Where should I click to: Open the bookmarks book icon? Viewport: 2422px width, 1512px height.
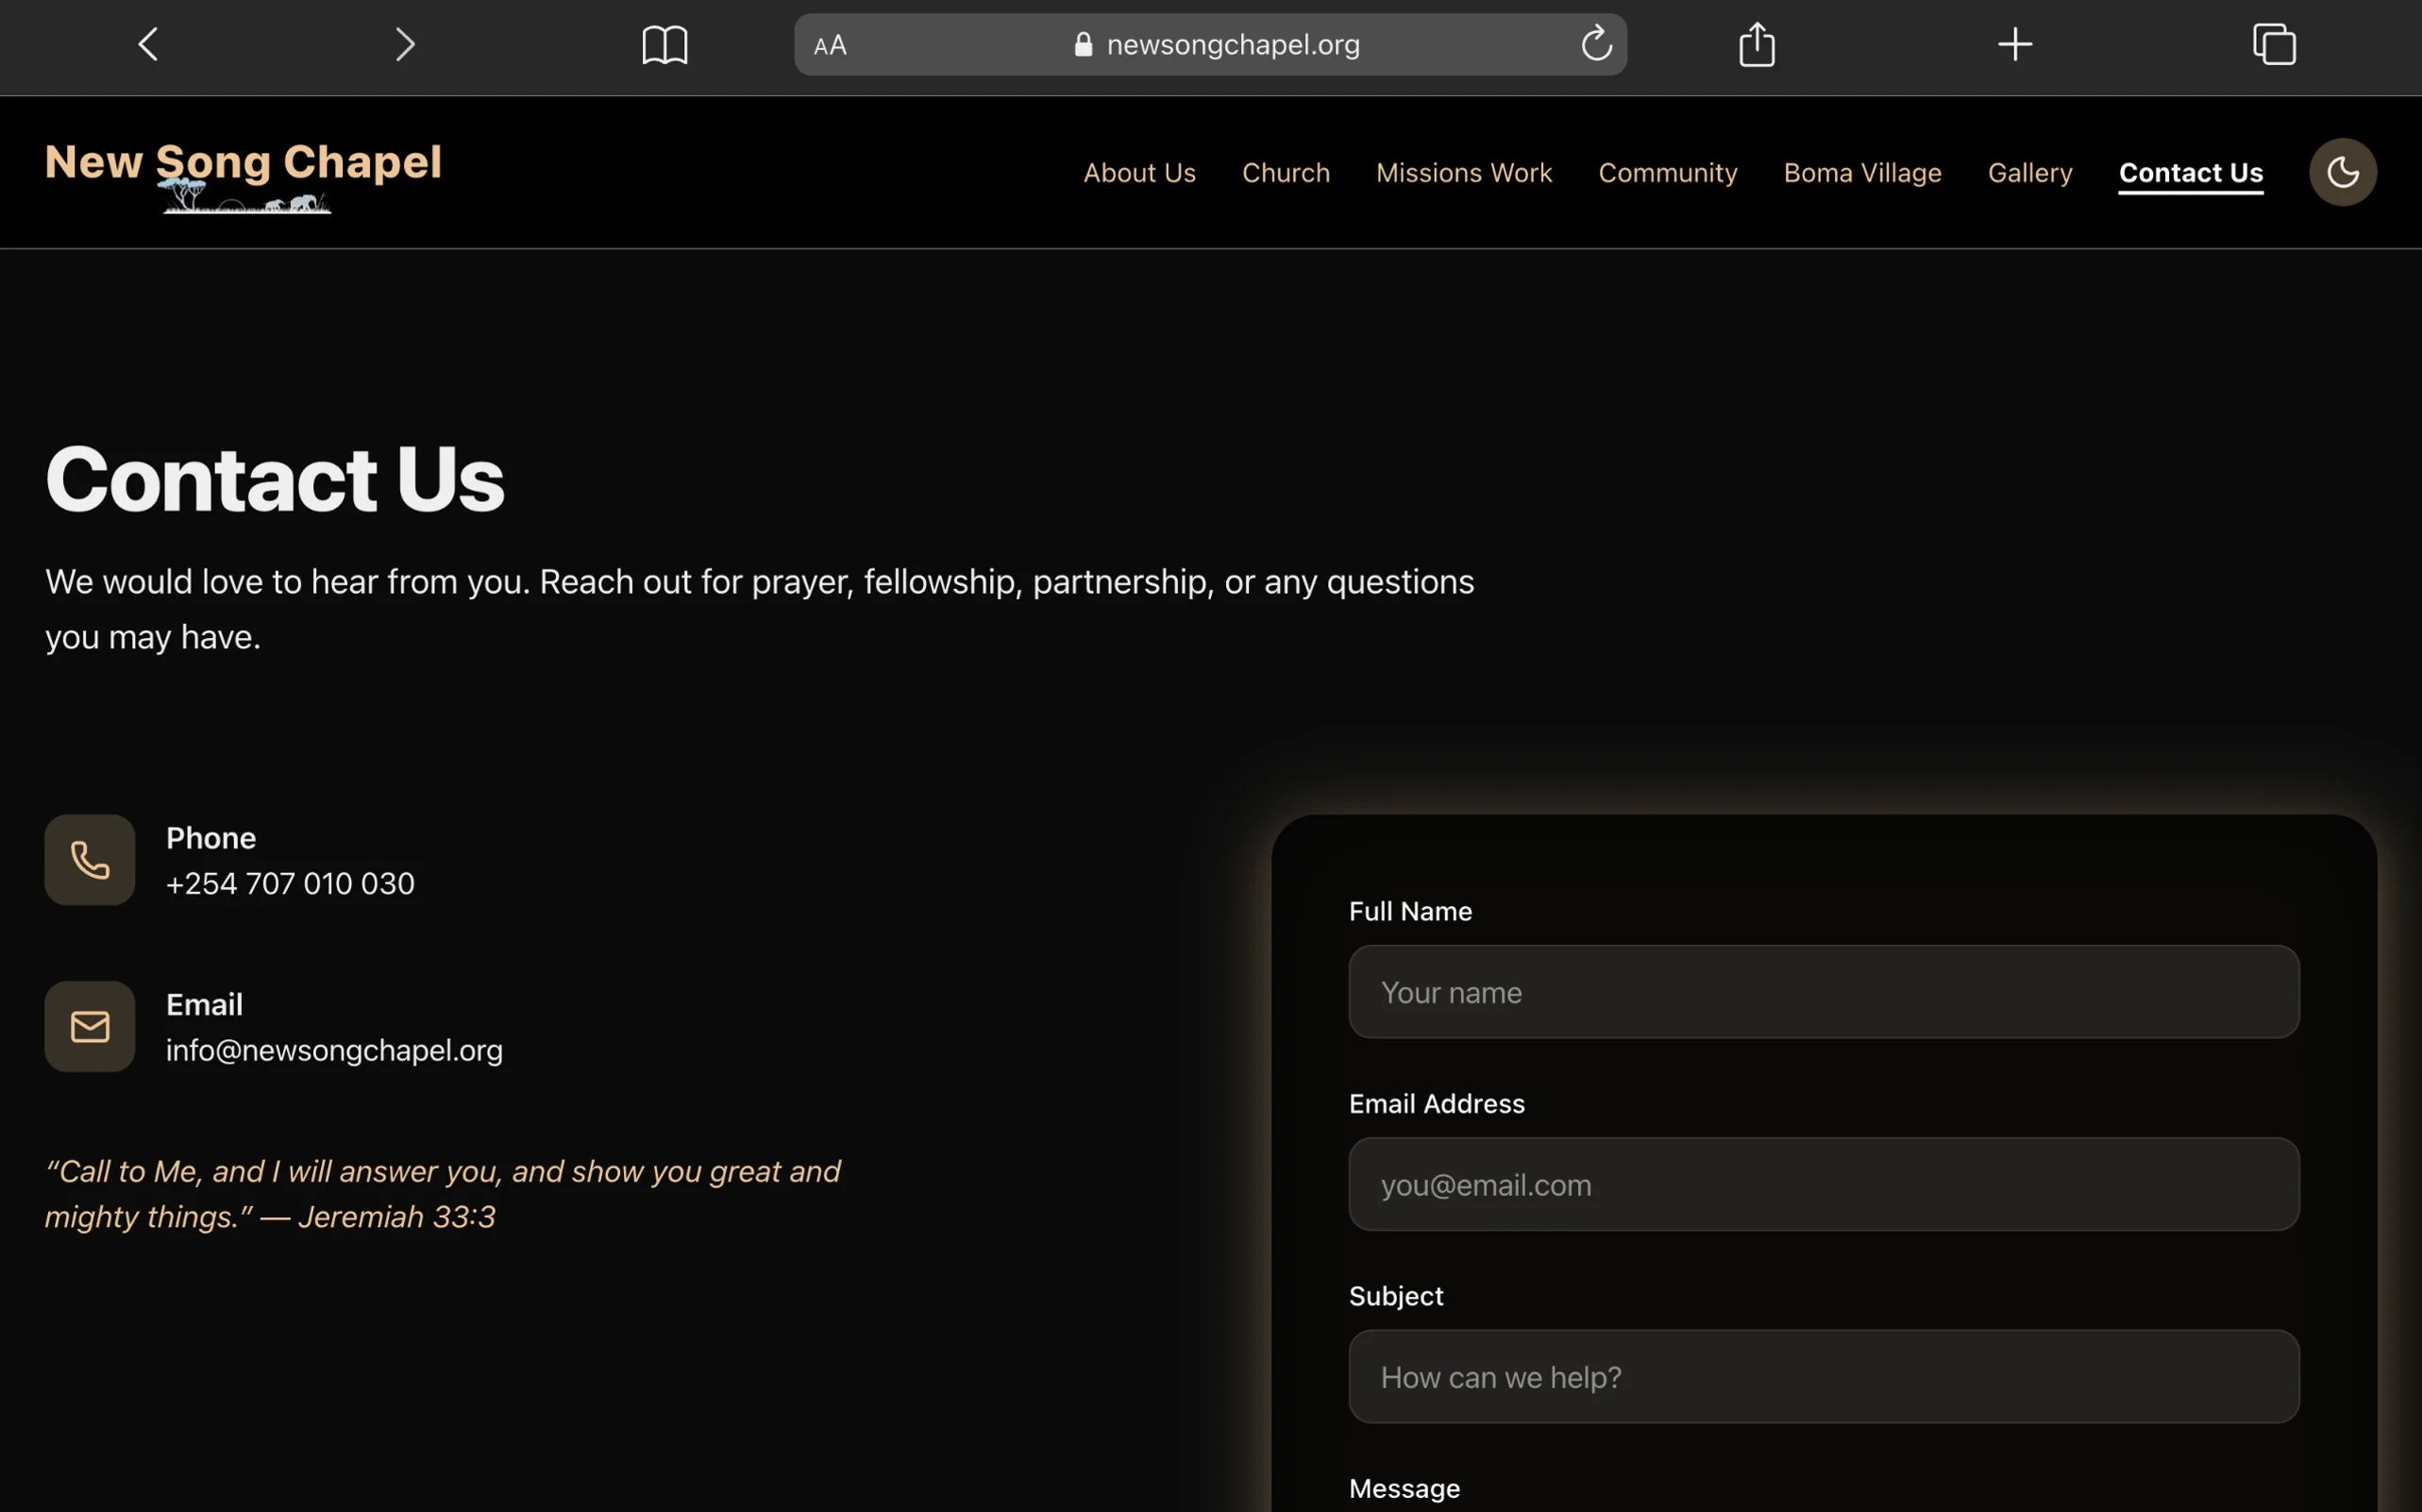tap(665, 45)
